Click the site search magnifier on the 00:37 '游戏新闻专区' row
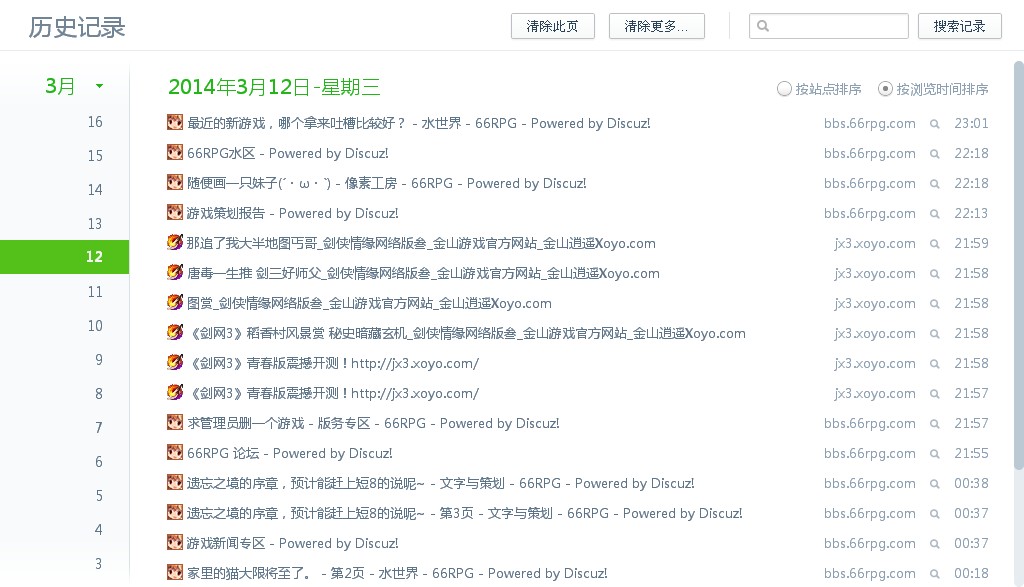1024x587 pixels. [935, 545]
